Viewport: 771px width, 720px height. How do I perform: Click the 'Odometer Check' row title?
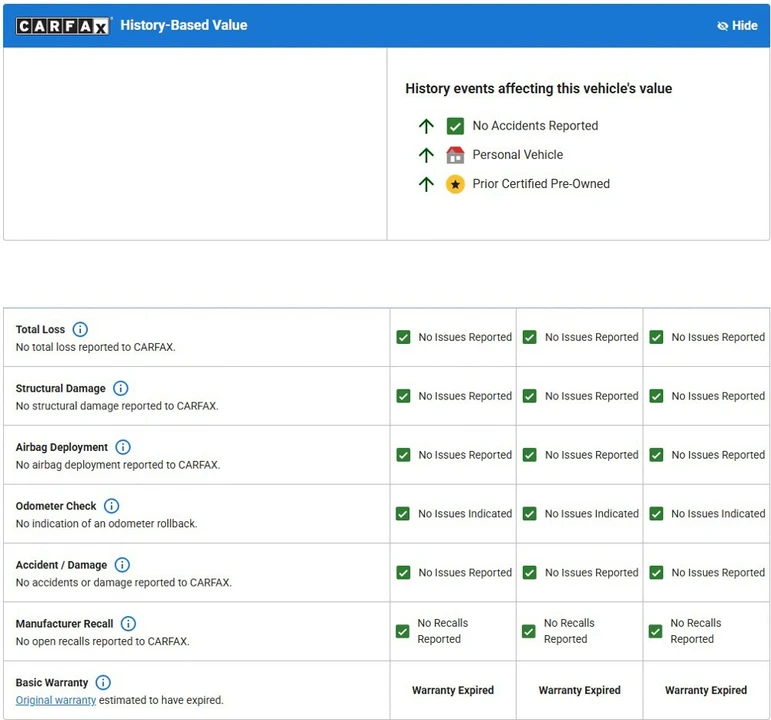coord(56,506)
